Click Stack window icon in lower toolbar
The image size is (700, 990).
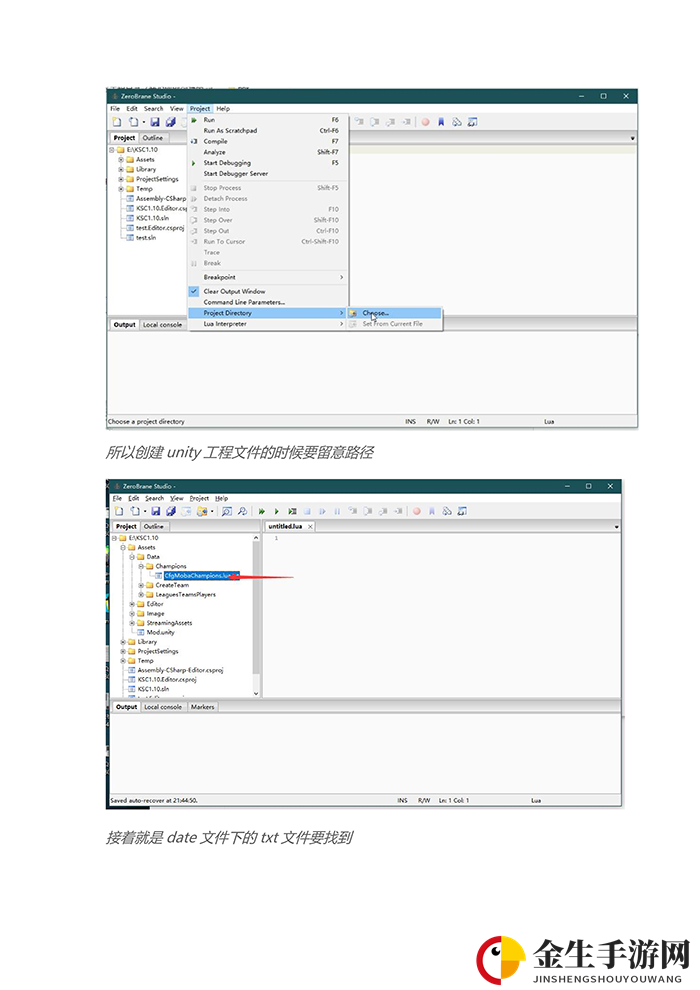[x=447, y=511]
